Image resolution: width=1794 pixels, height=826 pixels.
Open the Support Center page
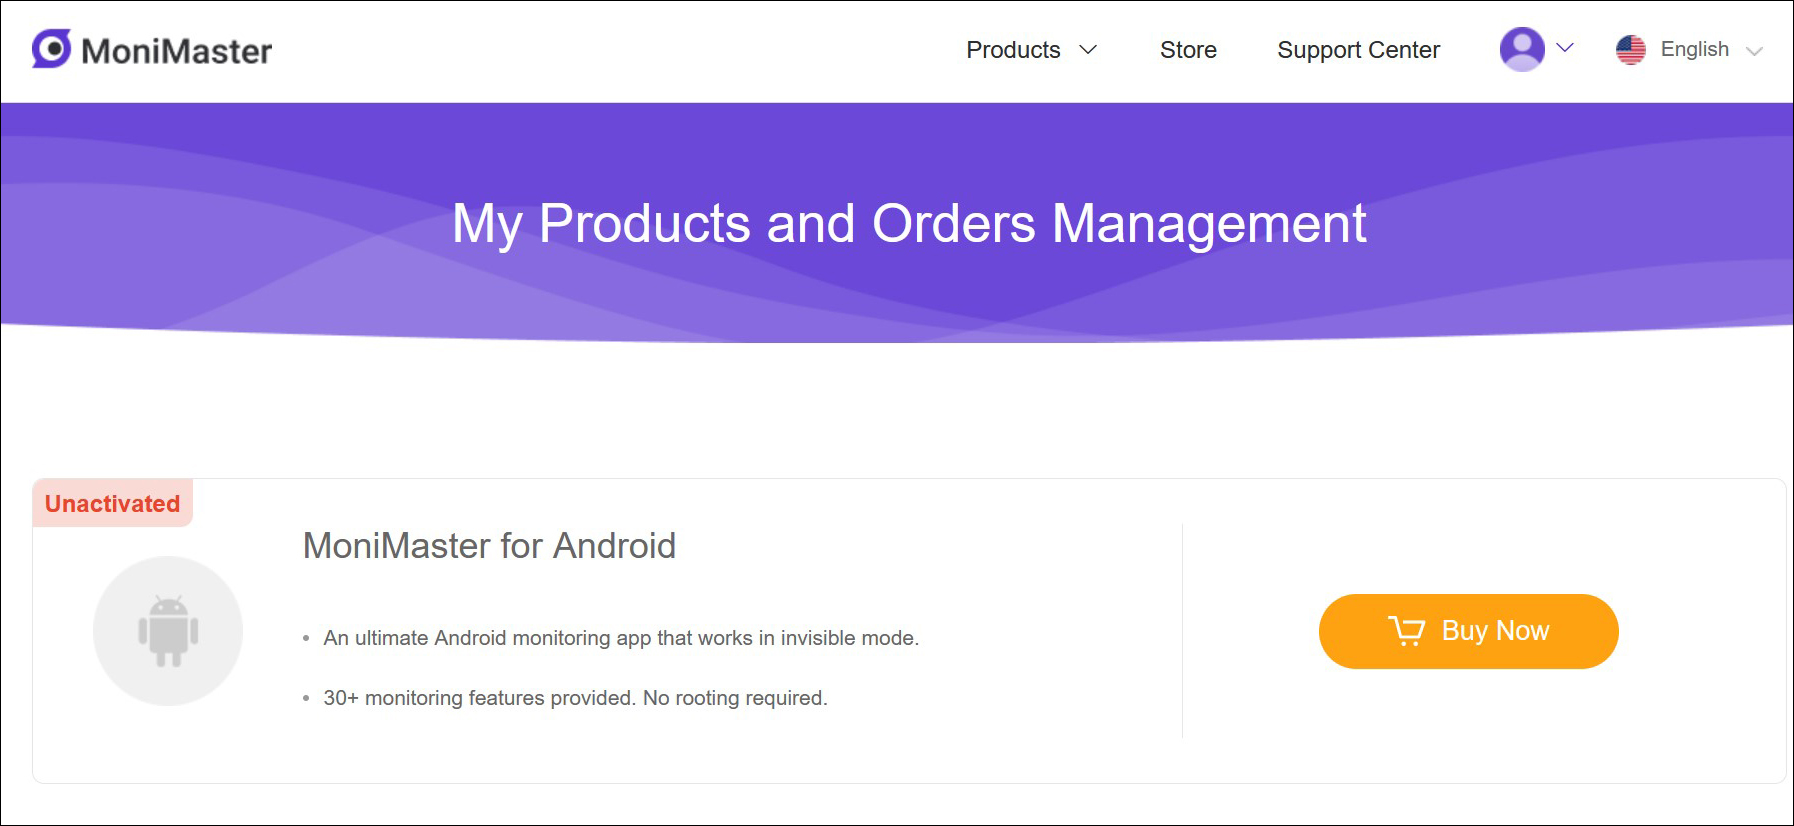coord(1358,50)
